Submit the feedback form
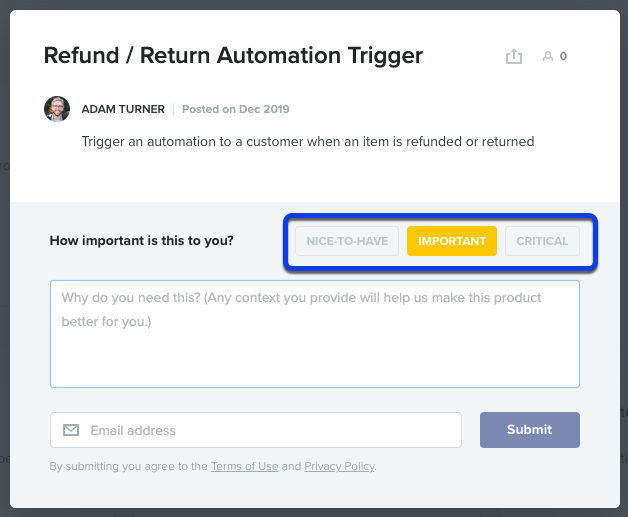The width and height of the screenshot is (628, 517). tap(529, 430)
